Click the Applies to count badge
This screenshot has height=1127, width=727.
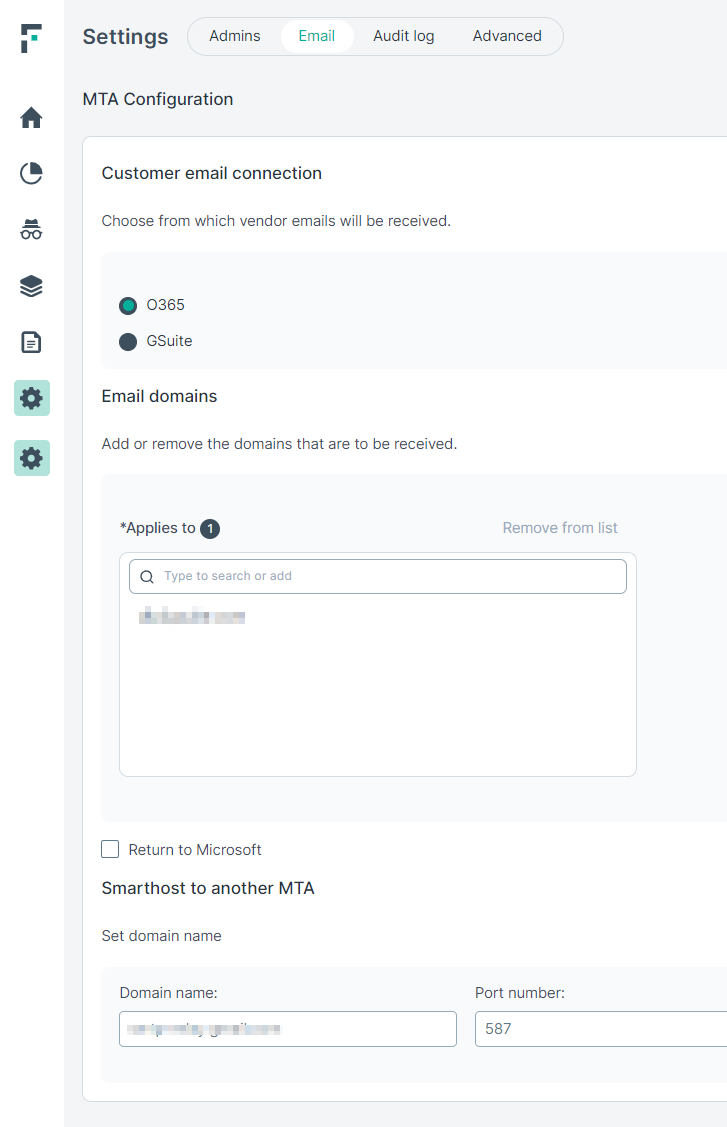[209, 528]
